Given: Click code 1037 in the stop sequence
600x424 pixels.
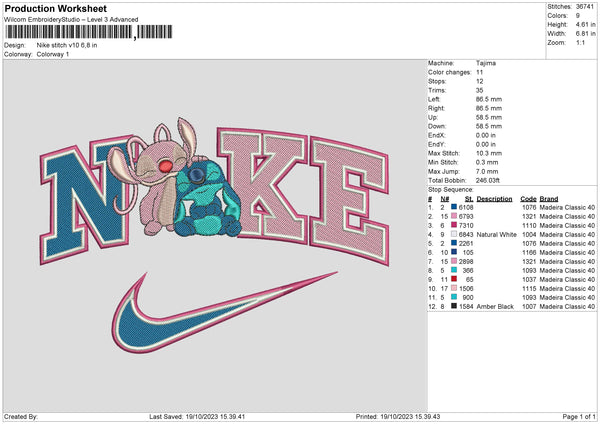Looking at the screenshot, I should click(x=529, y=279).
